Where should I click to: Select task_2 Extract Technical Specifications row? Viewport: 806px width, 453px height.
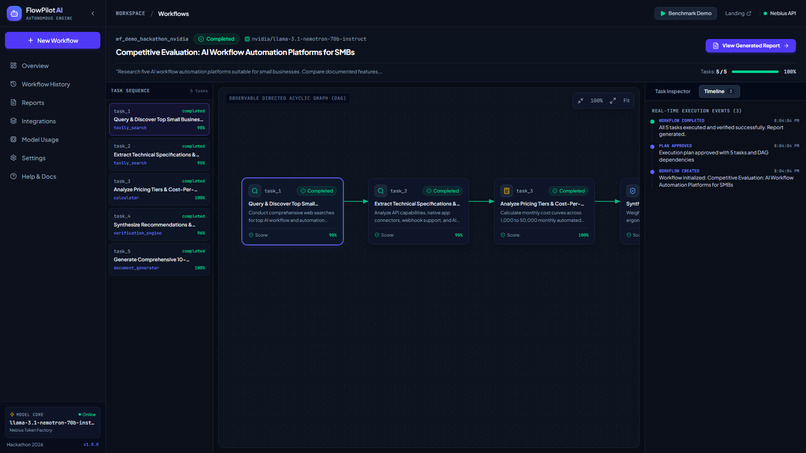(159, 154)
